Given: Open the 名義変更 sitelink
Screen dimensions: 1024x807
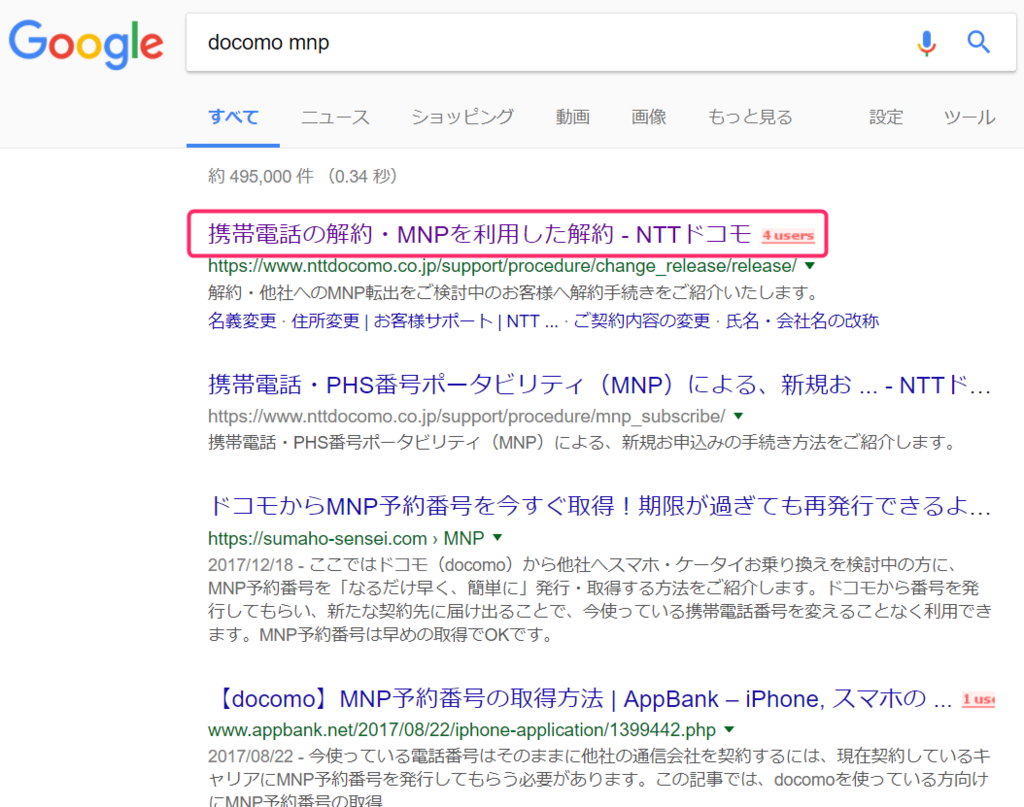Looking at the screenshot, I should (242, 321).
